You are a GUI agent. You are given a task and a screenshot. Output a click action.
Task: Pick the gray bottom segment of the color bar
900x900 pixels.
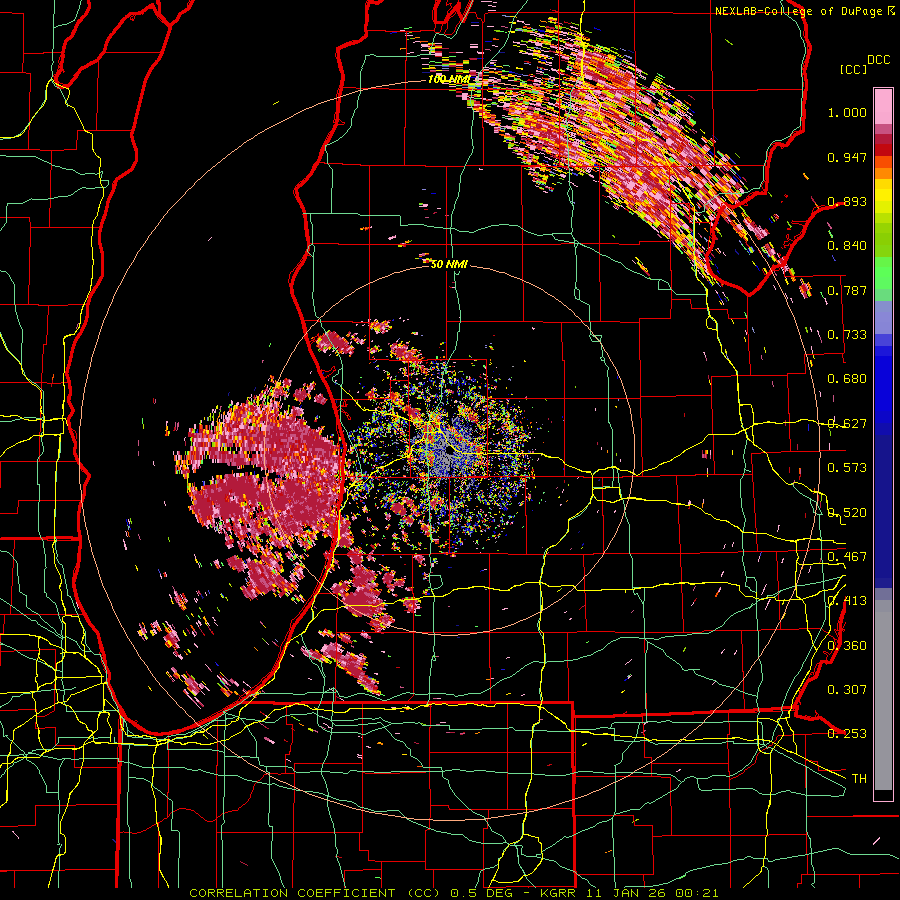coord(883,695)
